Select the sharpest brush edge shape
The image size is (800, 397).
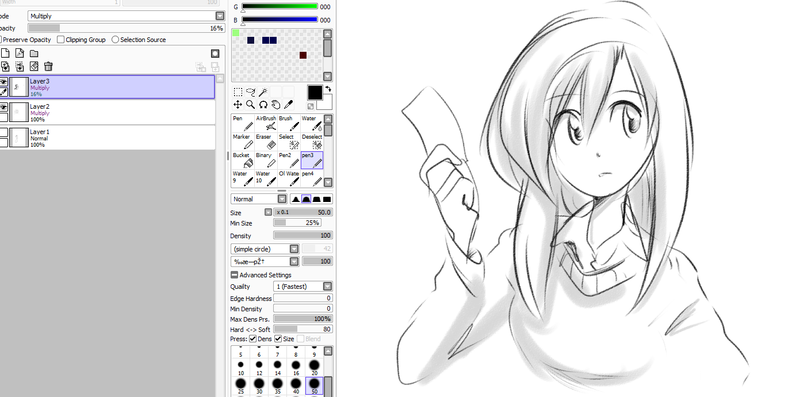[295, 199]
